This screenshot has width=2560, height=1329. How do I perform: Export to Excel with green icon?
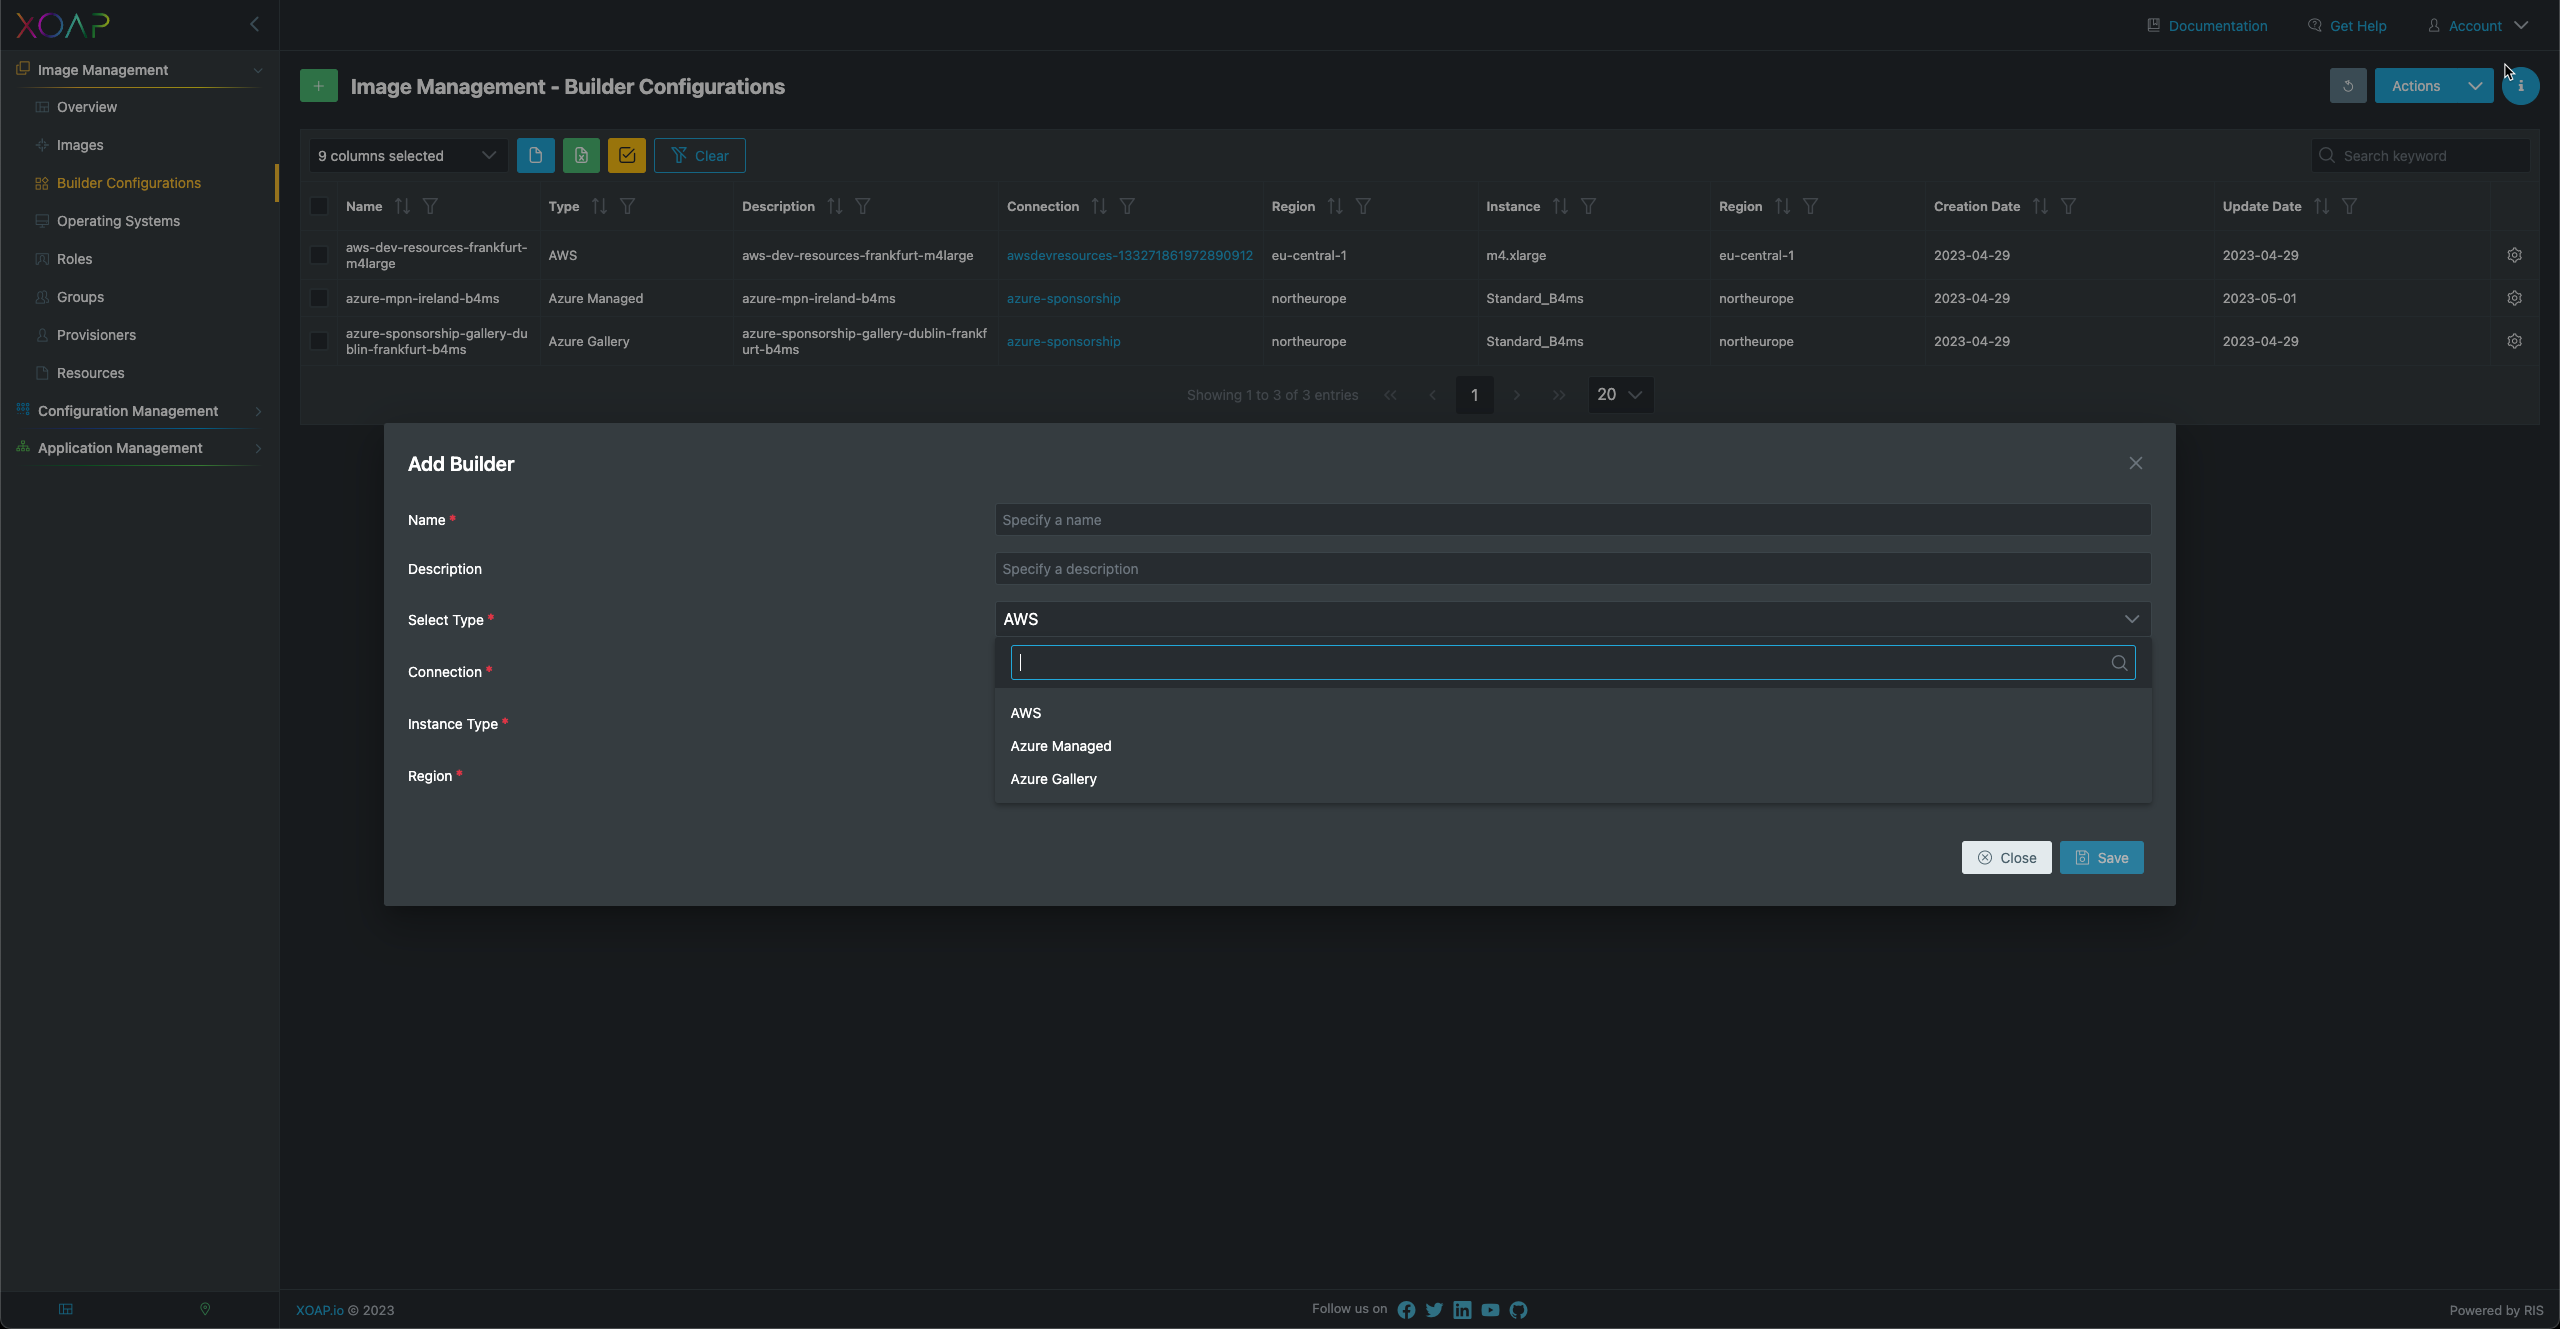click(x=581, y=156)
